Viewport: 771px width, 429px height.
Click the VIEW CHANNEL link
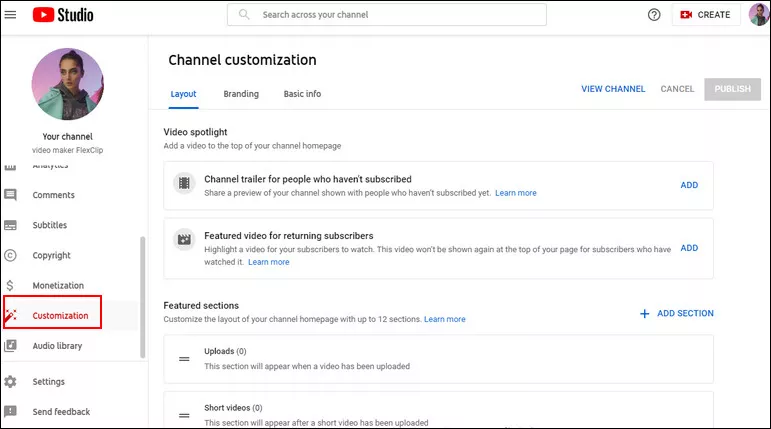coord(613,89)
